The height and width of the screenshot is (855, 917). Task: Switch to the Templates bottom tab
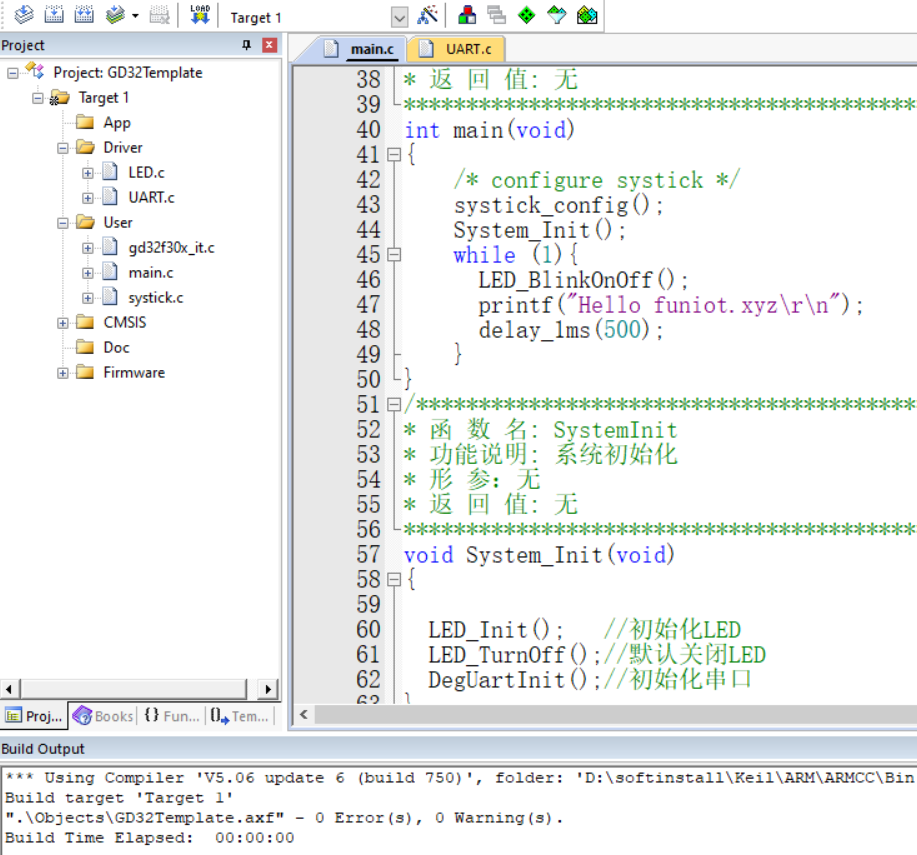tap(239, 716)
